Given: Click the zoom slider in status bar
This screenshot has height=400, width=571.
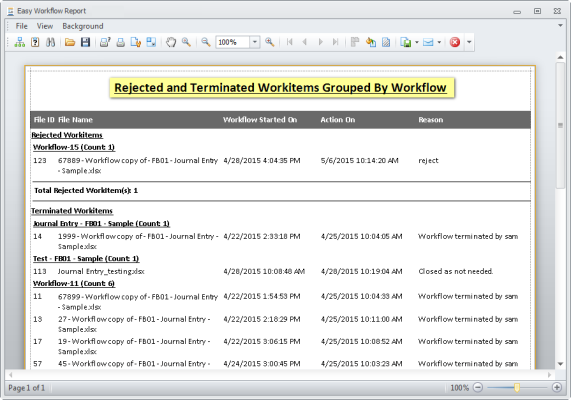Looking at the screenshot, I should [517, 388].
